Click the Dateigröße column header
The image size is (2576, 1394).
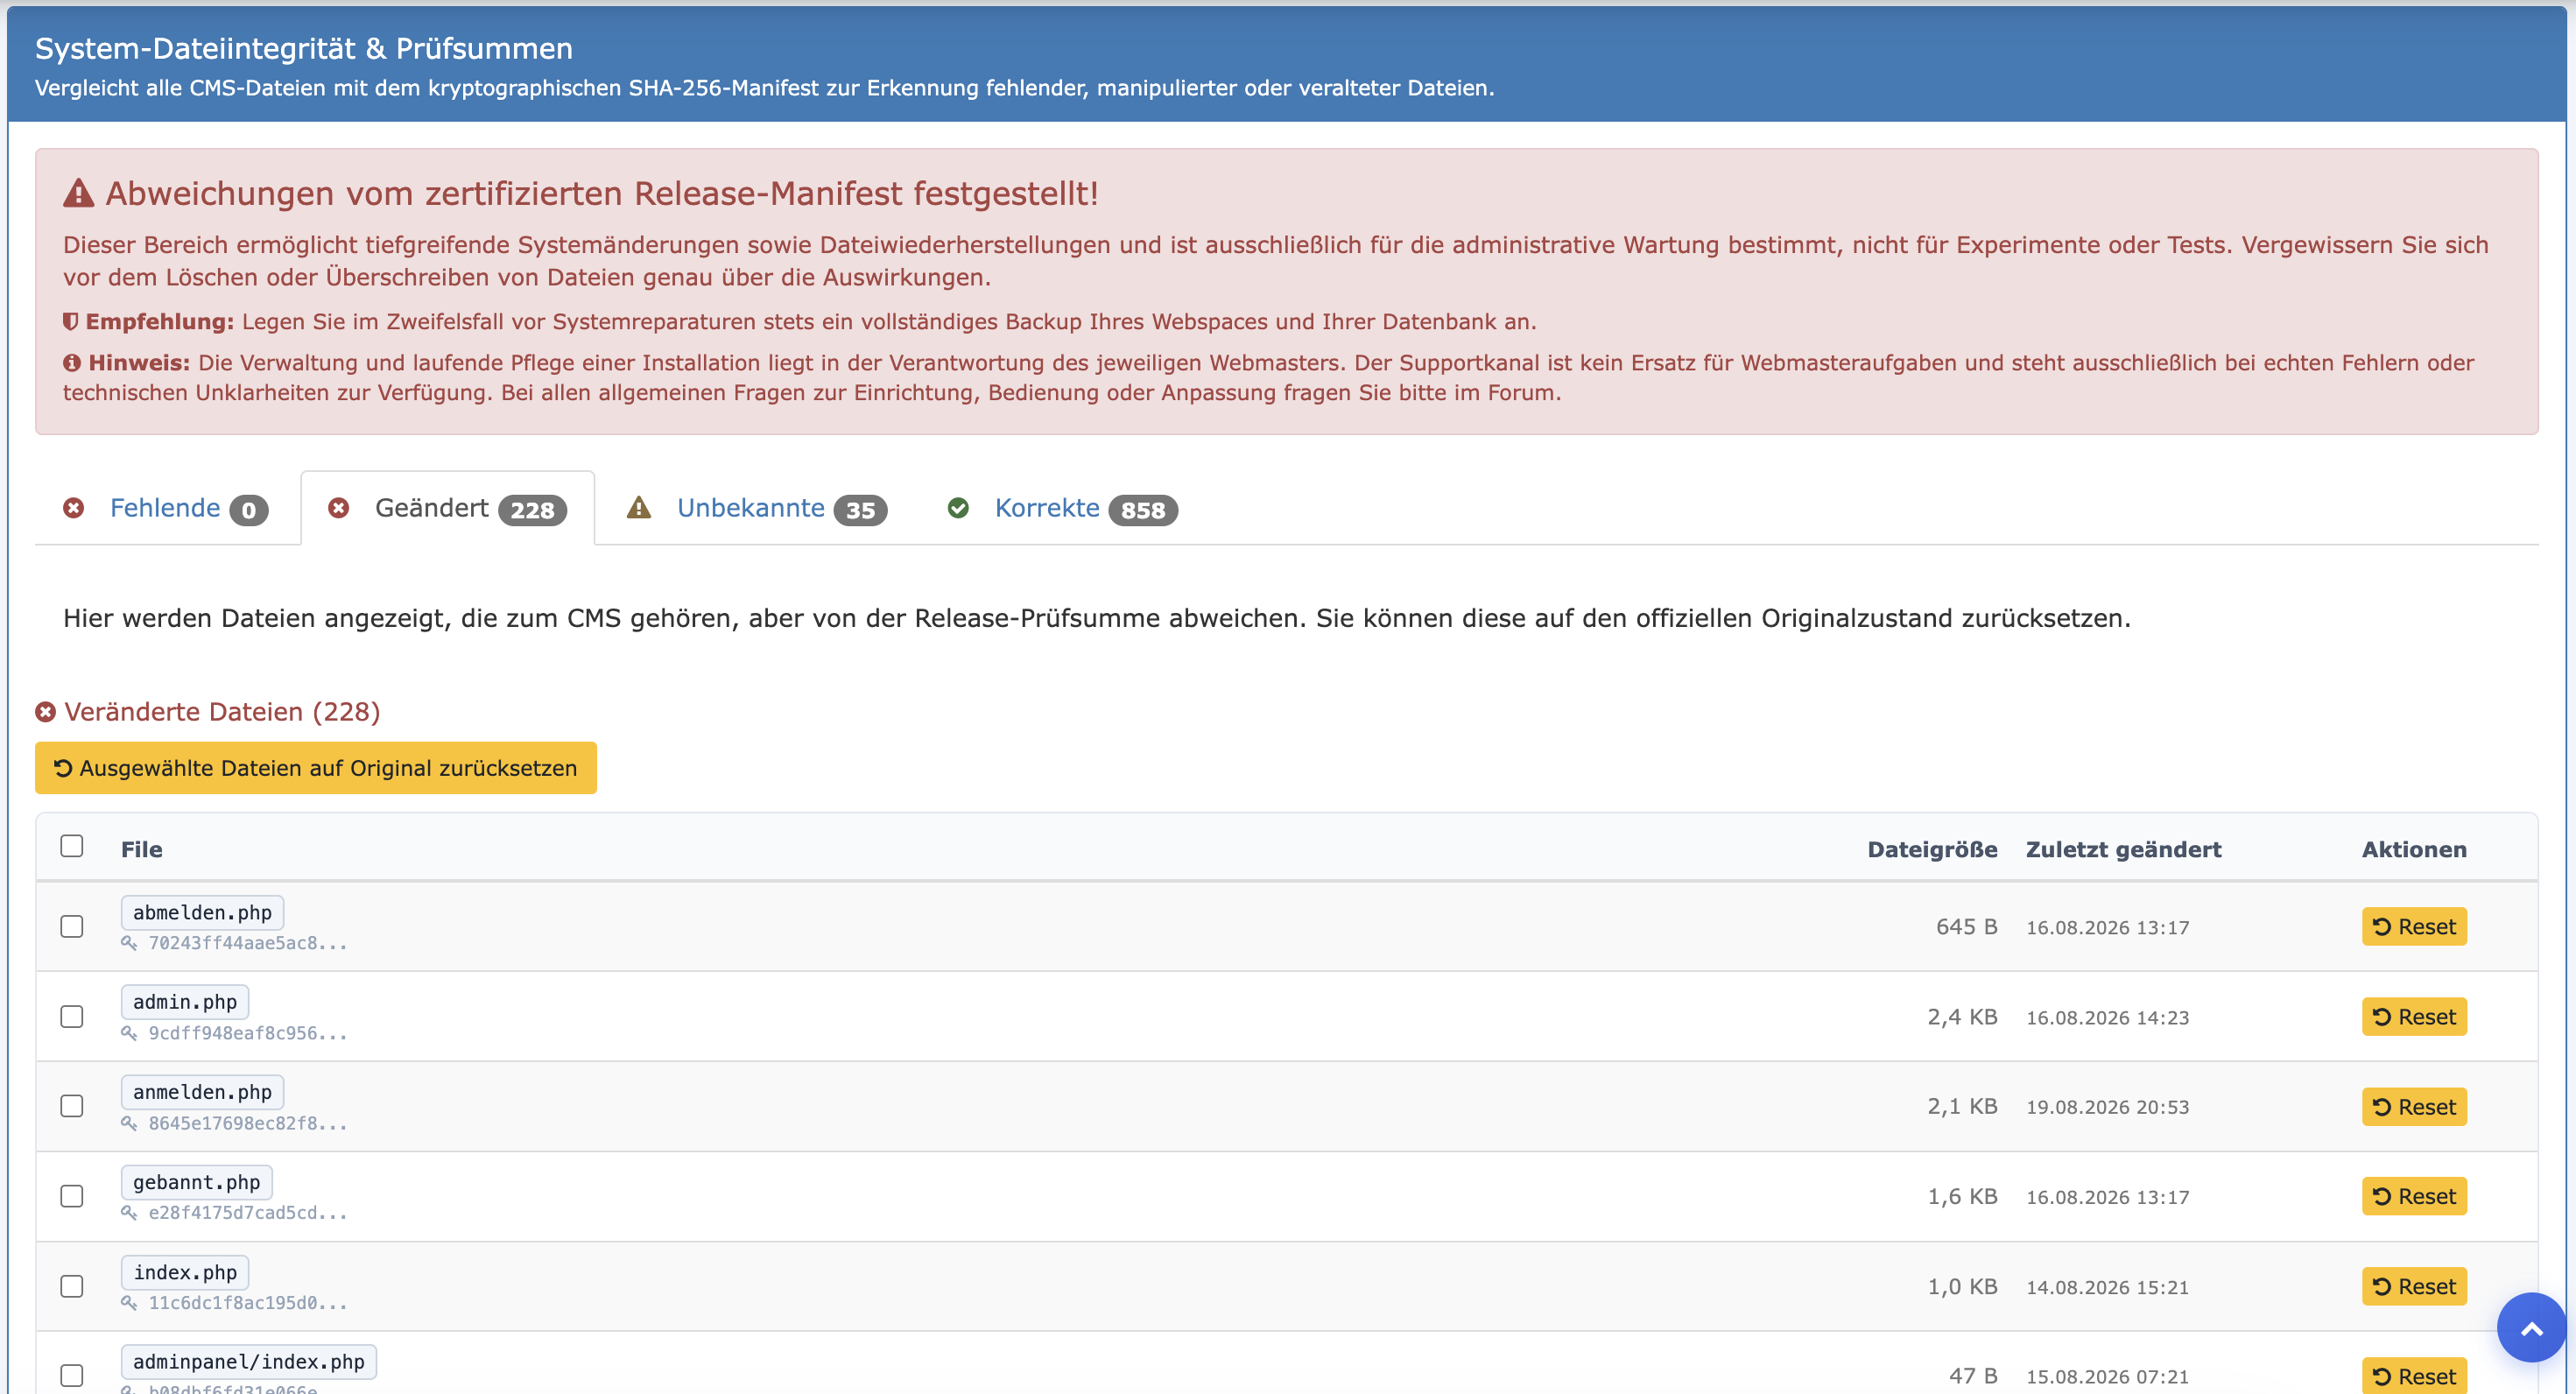point(1932,849)
